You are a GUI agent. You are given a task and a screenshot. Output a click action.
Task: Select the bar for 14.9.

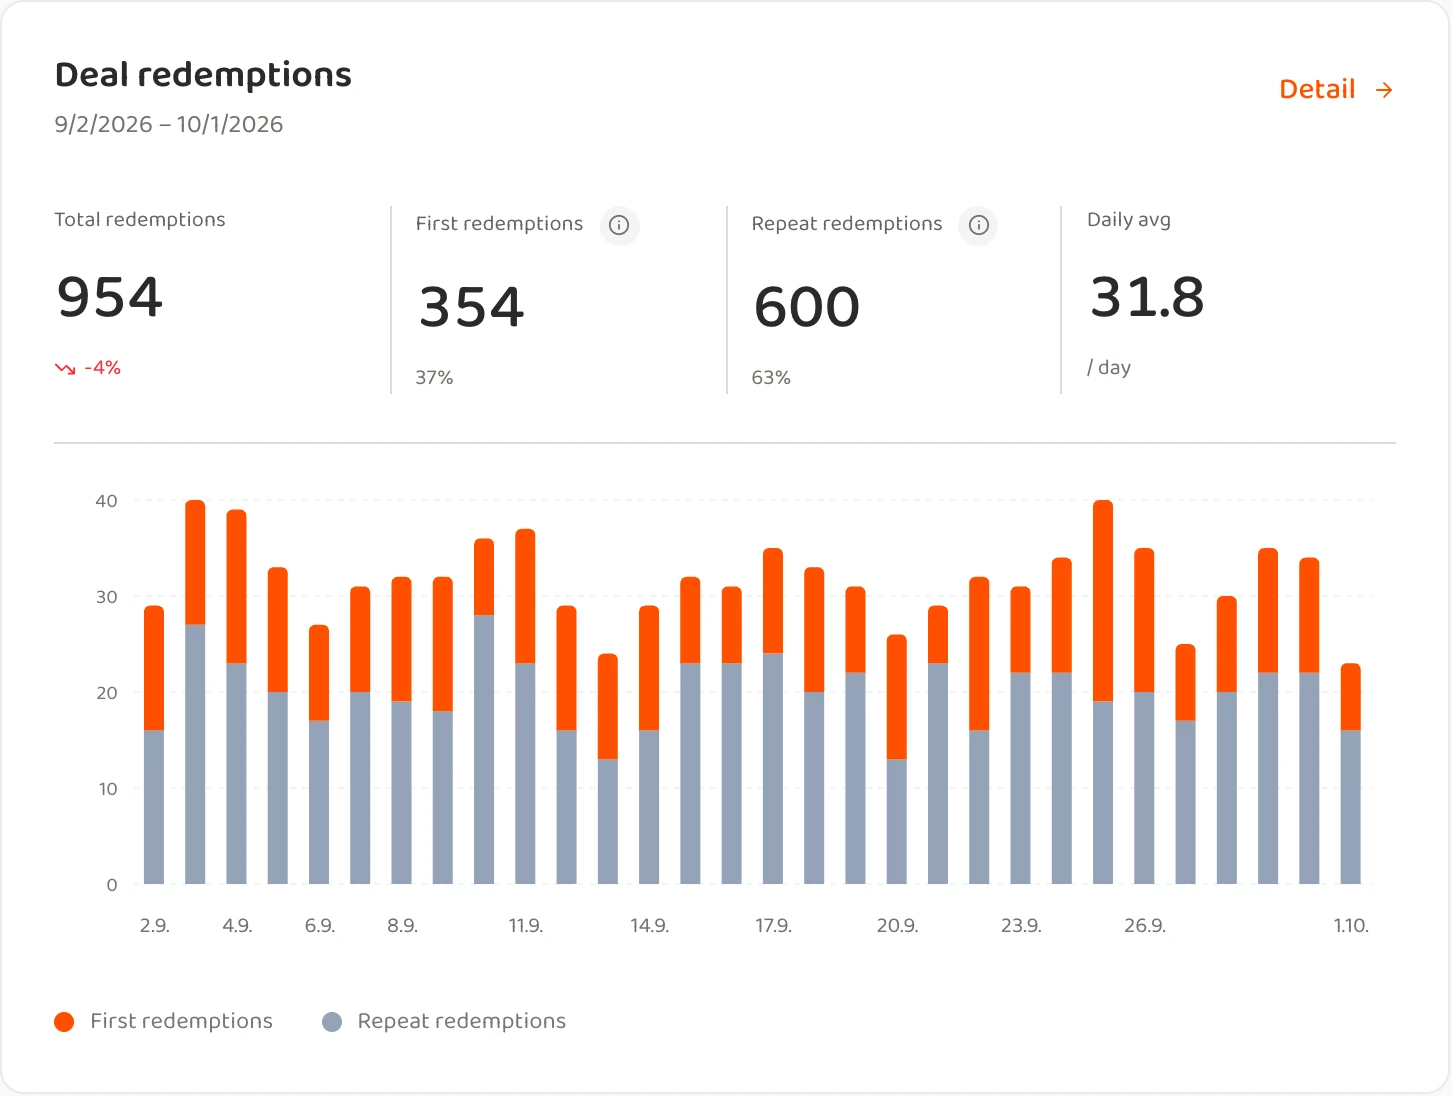[649, 745]
